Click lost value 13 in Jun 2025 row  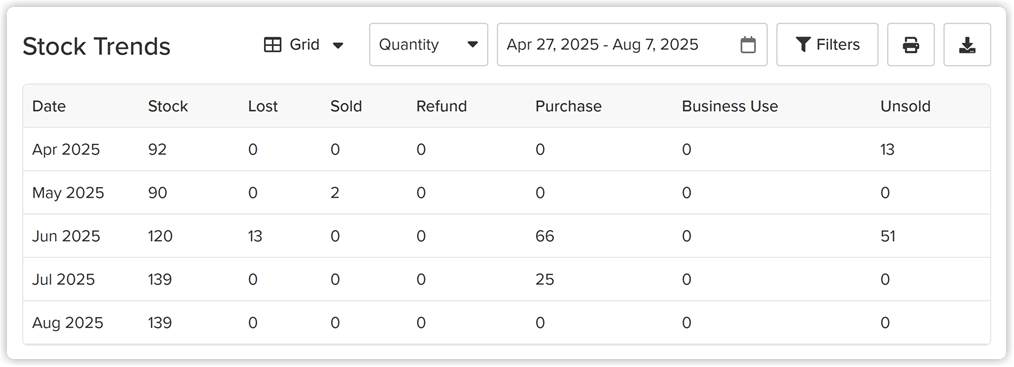click(255, 236)
